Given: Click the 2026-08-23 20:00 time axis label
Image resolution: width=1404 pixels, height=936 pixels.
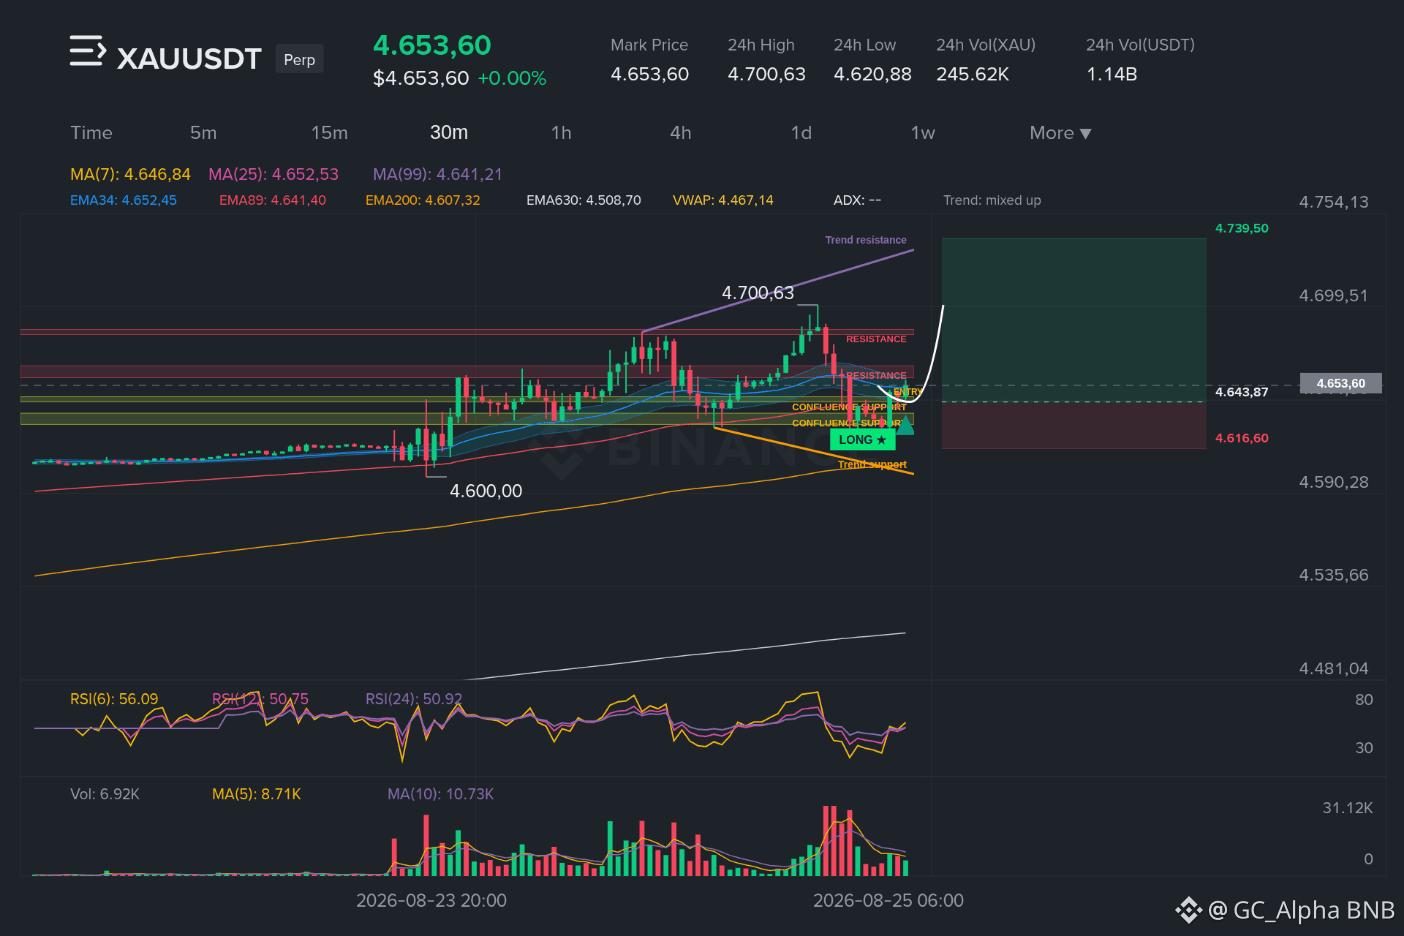Looking at the screenshot, I should click(x=431, y=900).
